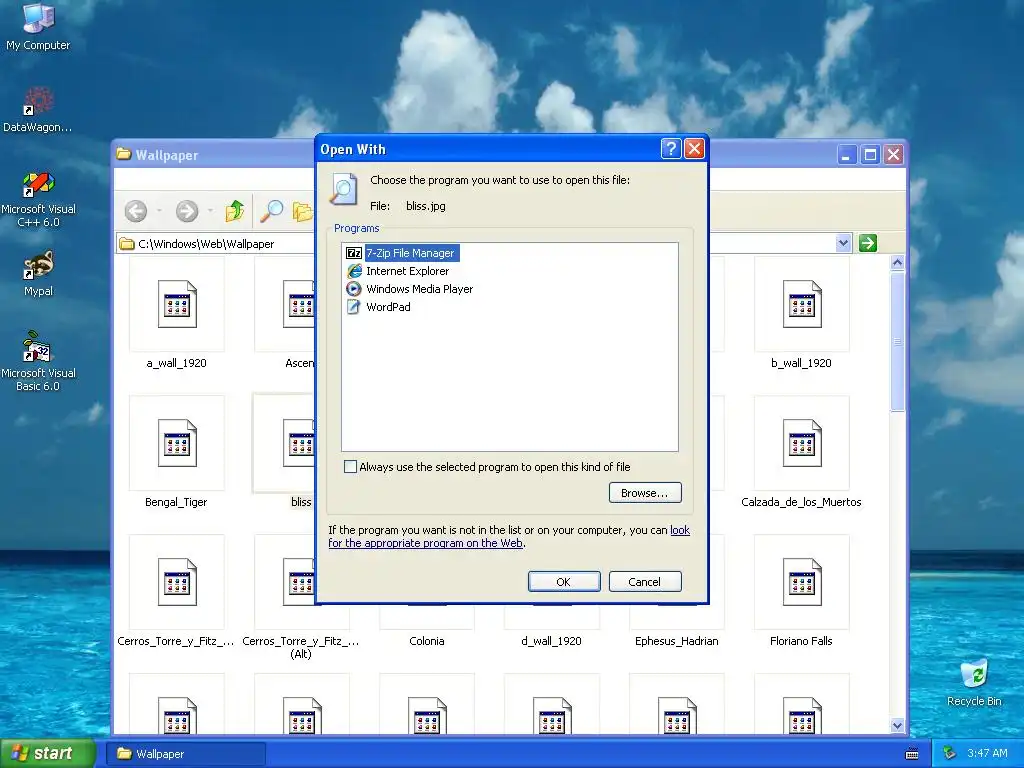Minimize the Wallpaper window

[x=846, y=155]
